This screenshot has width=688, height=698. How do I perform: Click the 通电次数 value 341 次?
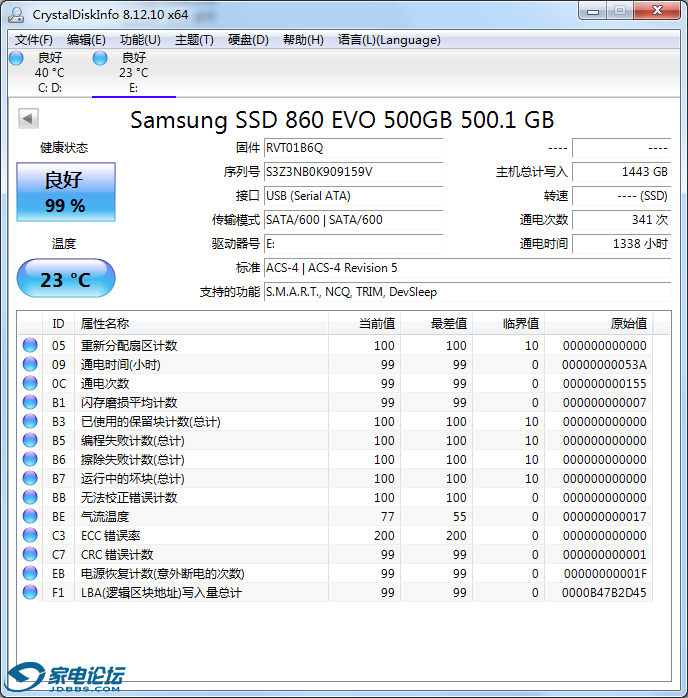[622, 220]
